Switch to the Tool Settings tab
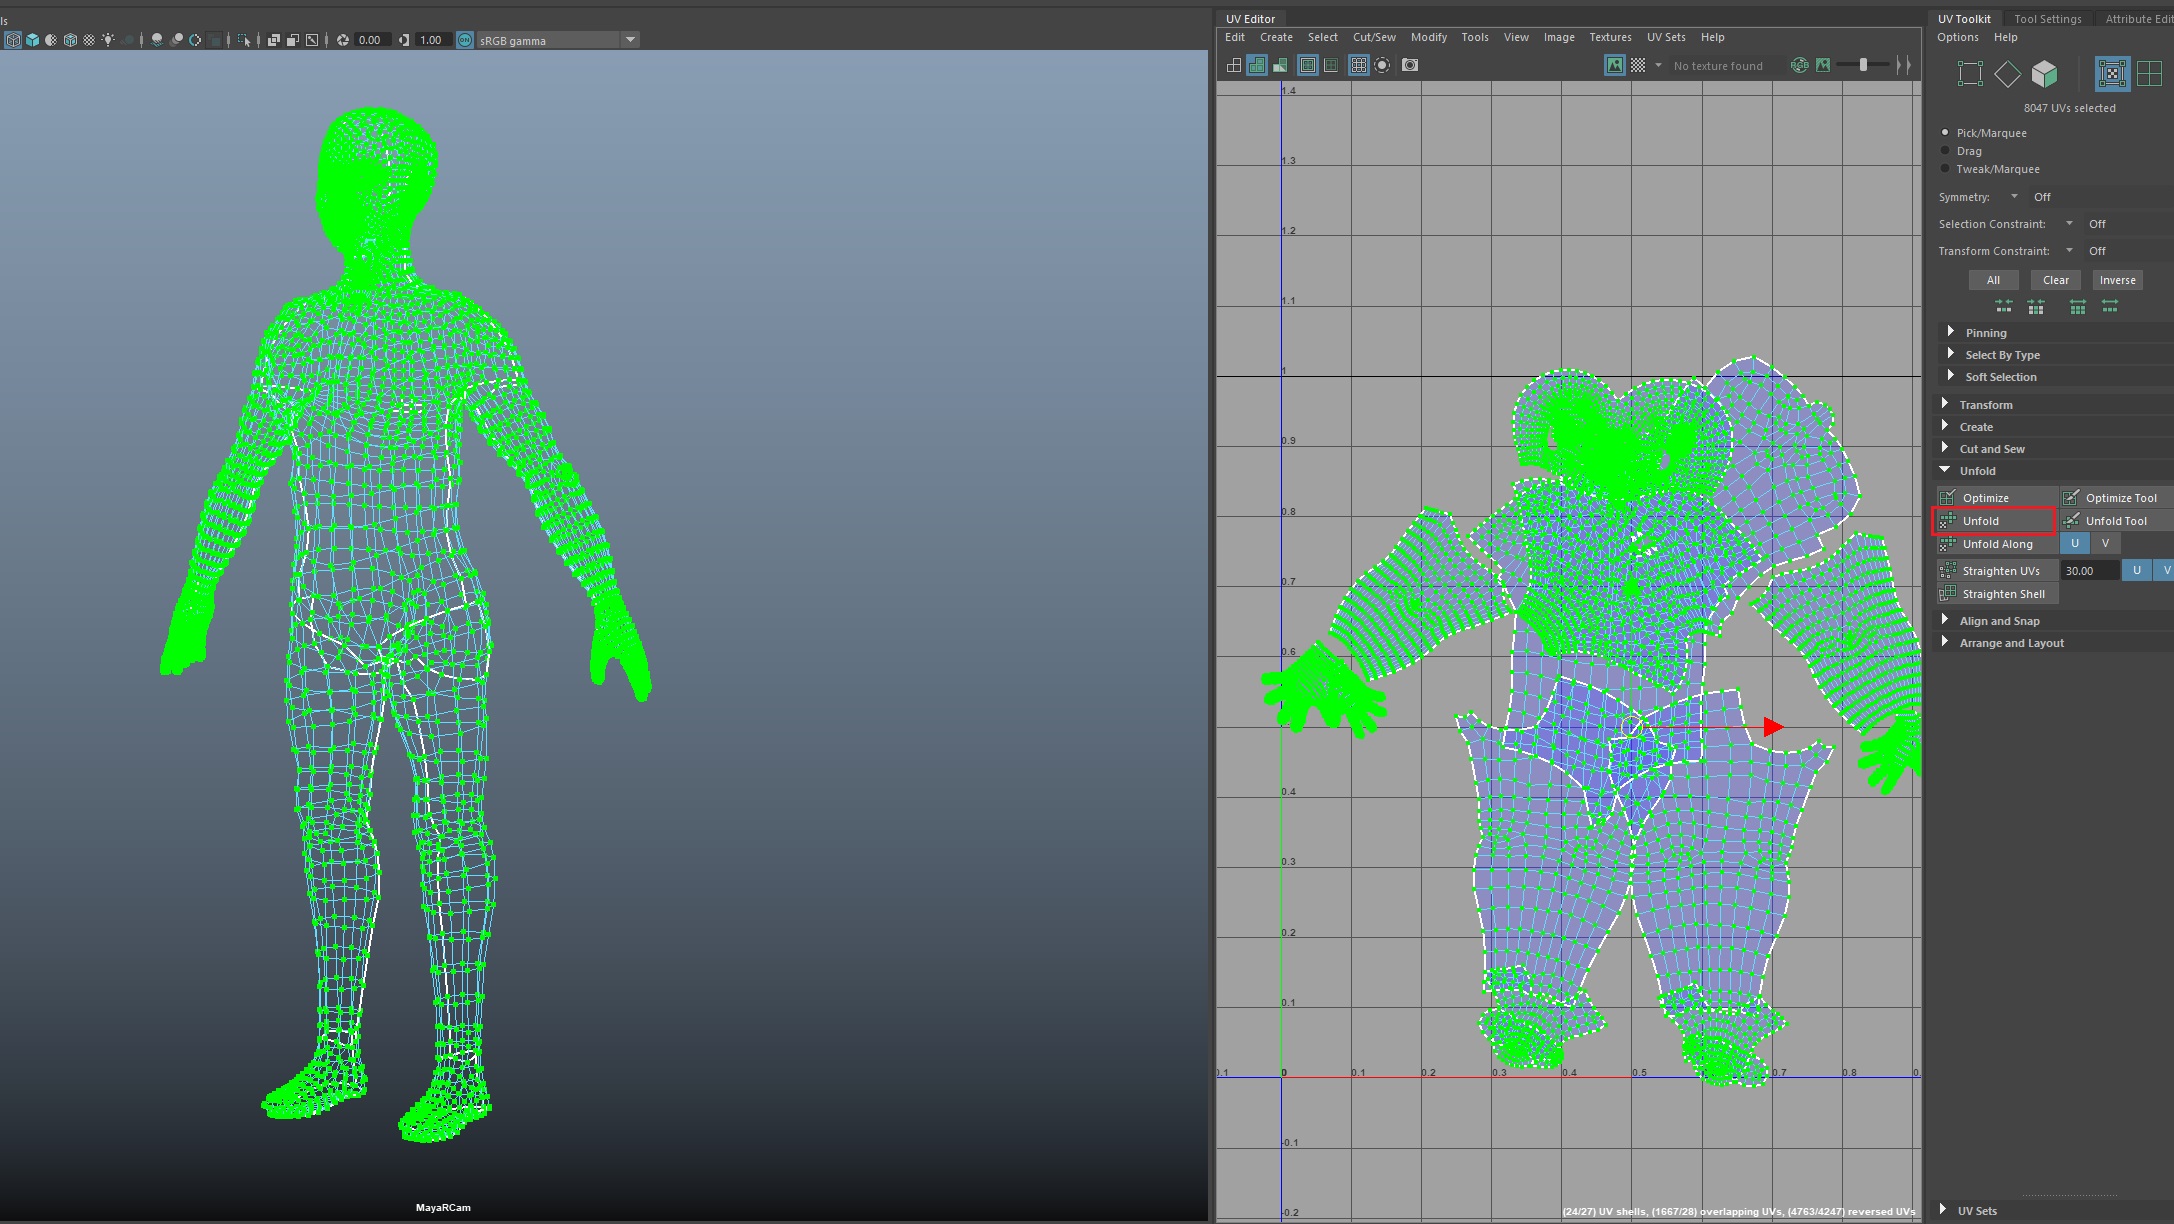2174x1224 pixels. pos(2047,19)
